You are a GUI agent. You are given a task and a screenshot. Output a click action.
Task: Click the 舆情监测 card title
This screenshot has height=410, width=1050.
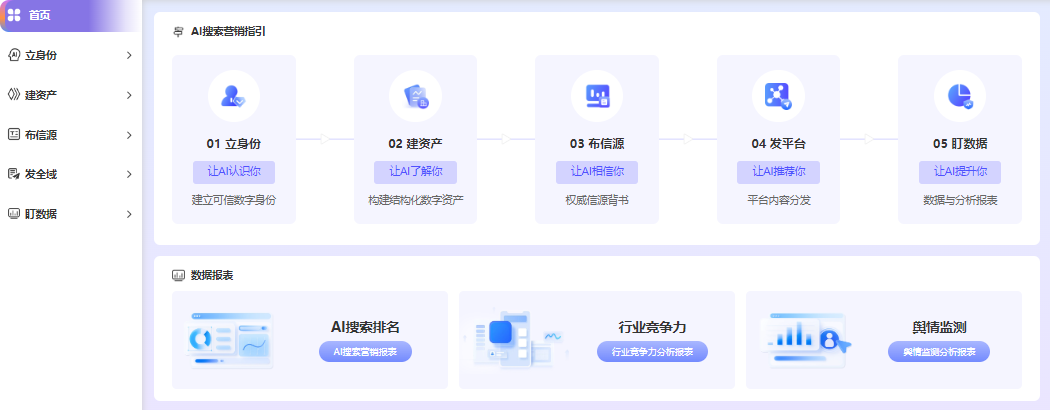point(939,327)
